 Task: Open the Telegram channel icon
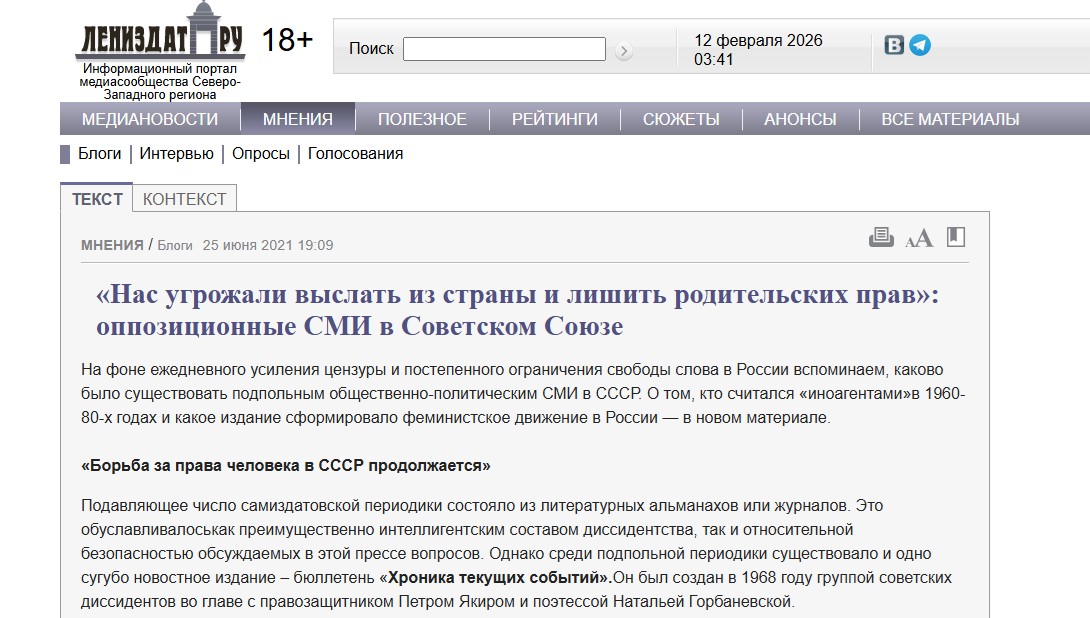pyautogui.click(x=919, y=45)
